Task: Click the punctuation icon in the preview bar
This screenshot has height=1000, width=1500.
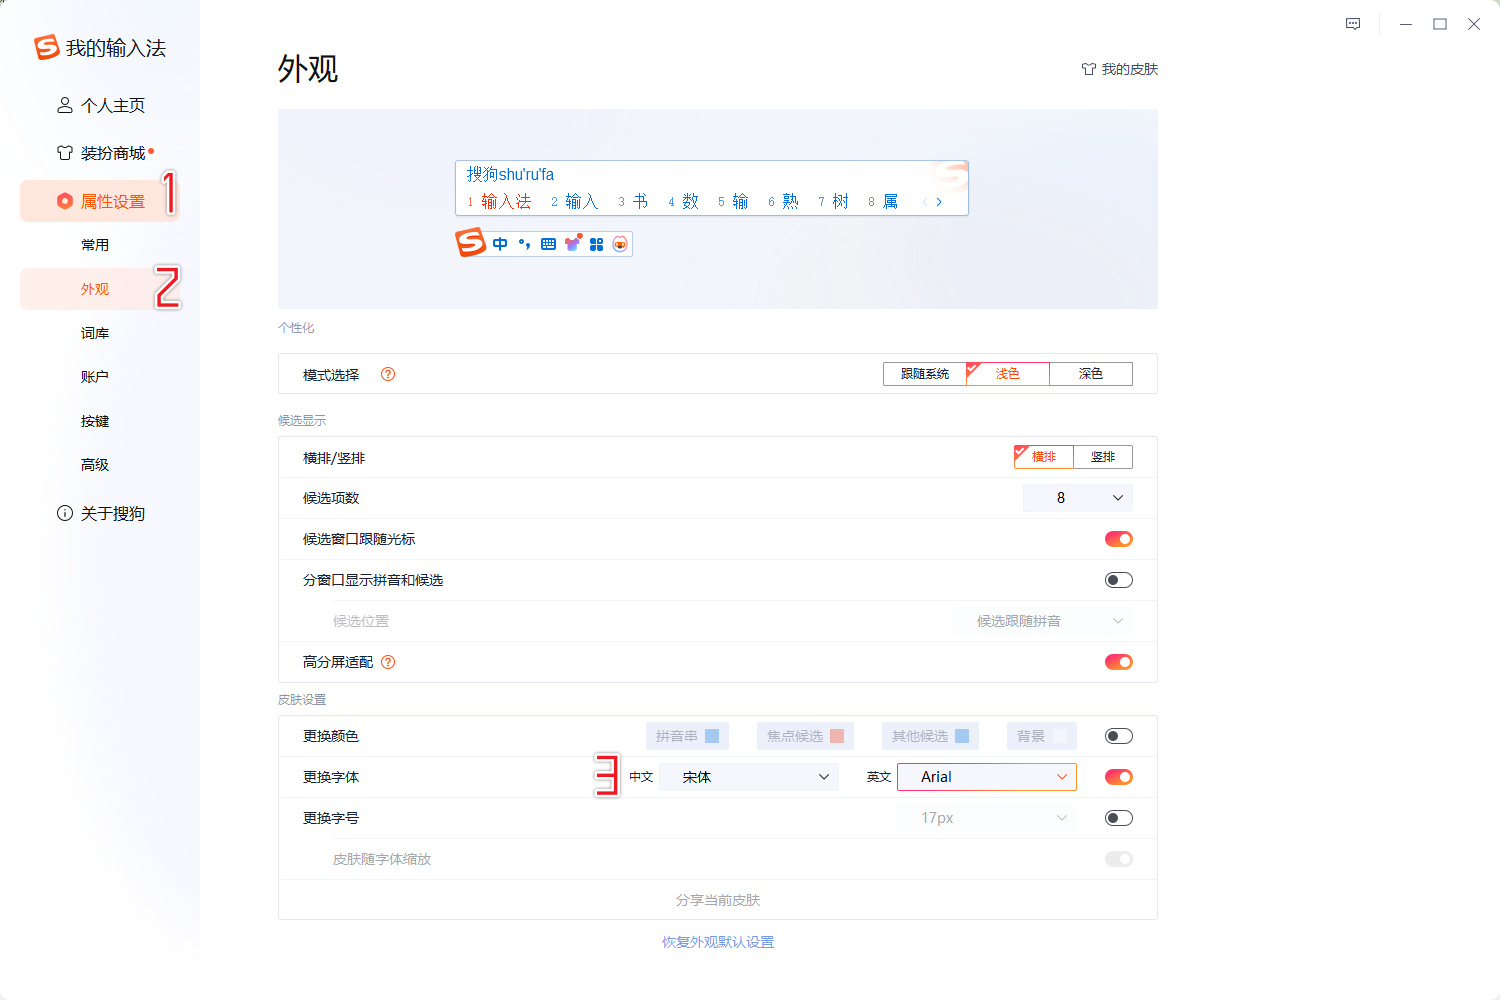Action: click(x=524, y=244)
